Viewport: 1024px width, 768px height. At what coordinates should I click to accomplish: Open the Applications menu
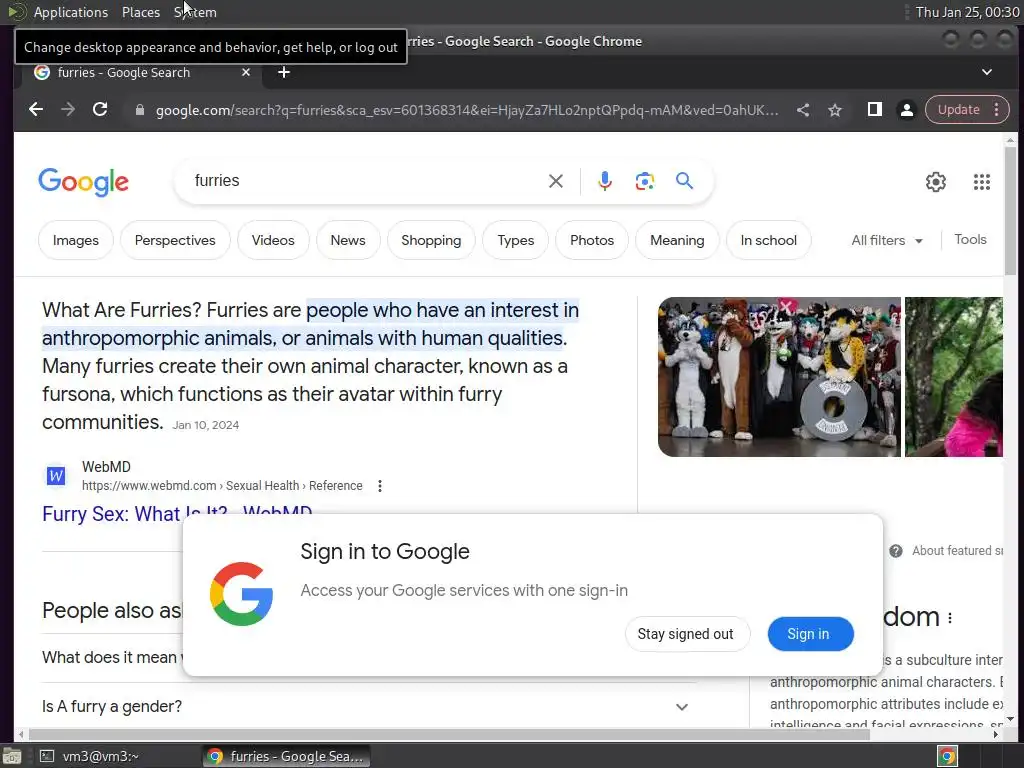click(x=71, y=12)
